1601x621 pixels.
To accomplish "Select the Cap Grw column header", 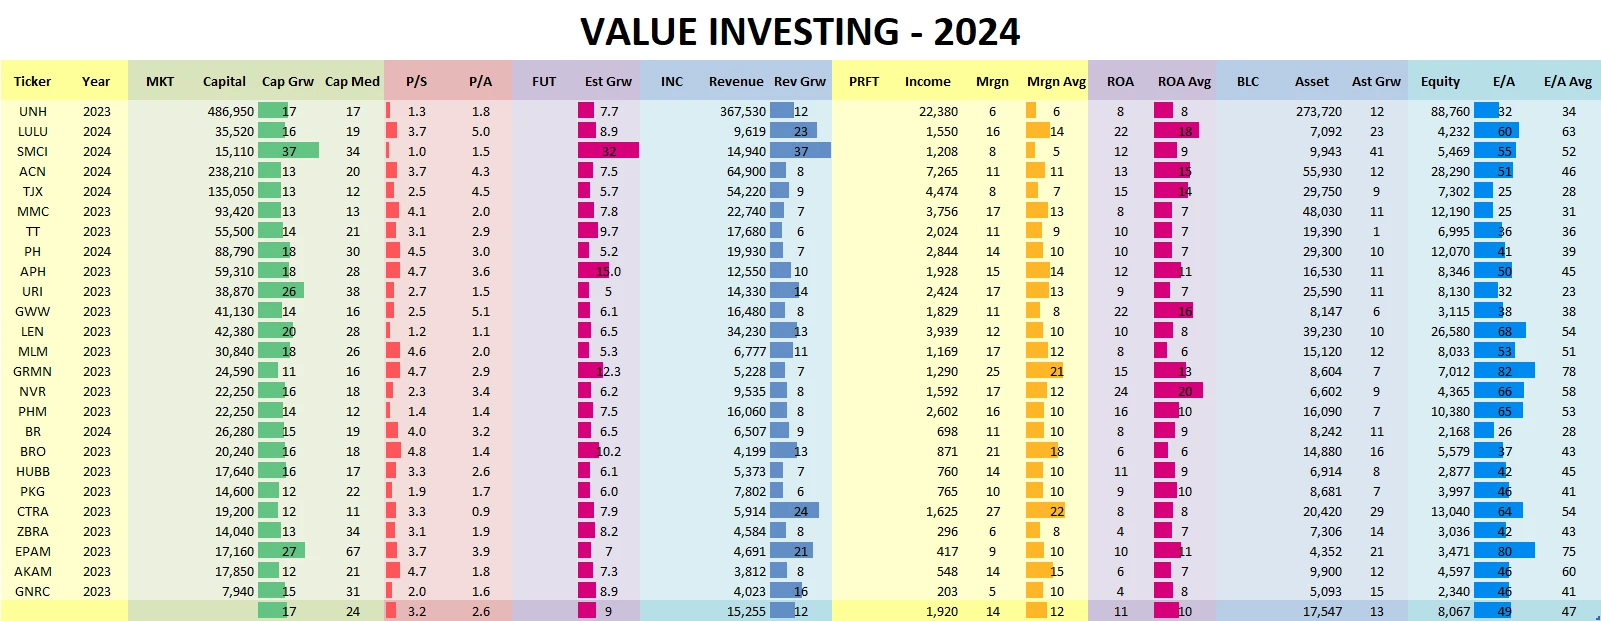I will coord(288,81).
